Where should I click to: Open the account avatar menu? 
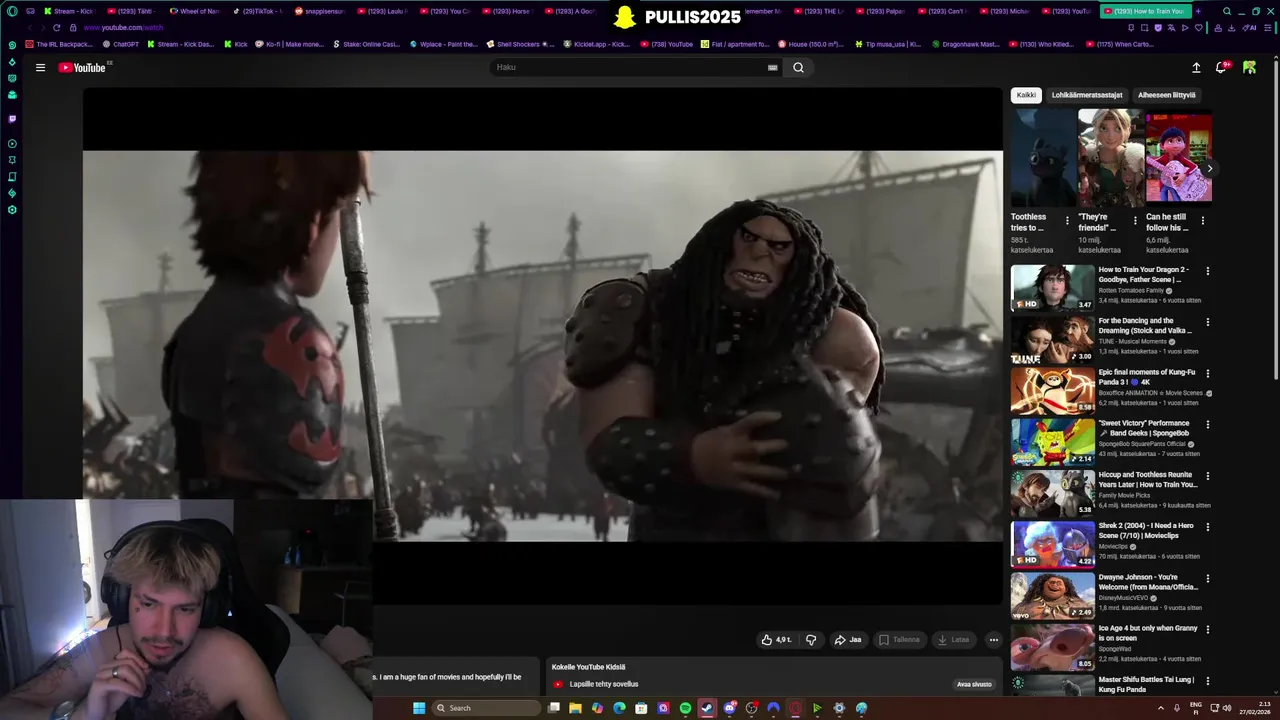[x=1249, y=68]
